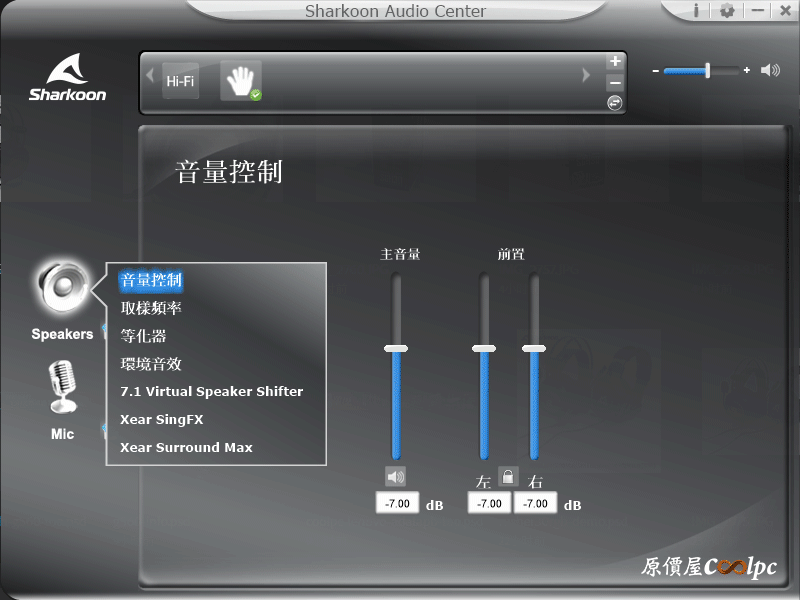The height and width of the screenshot is (600, 800).
Task: Adjust the 前置 left channel slider handle
Action: coord(484,348)
